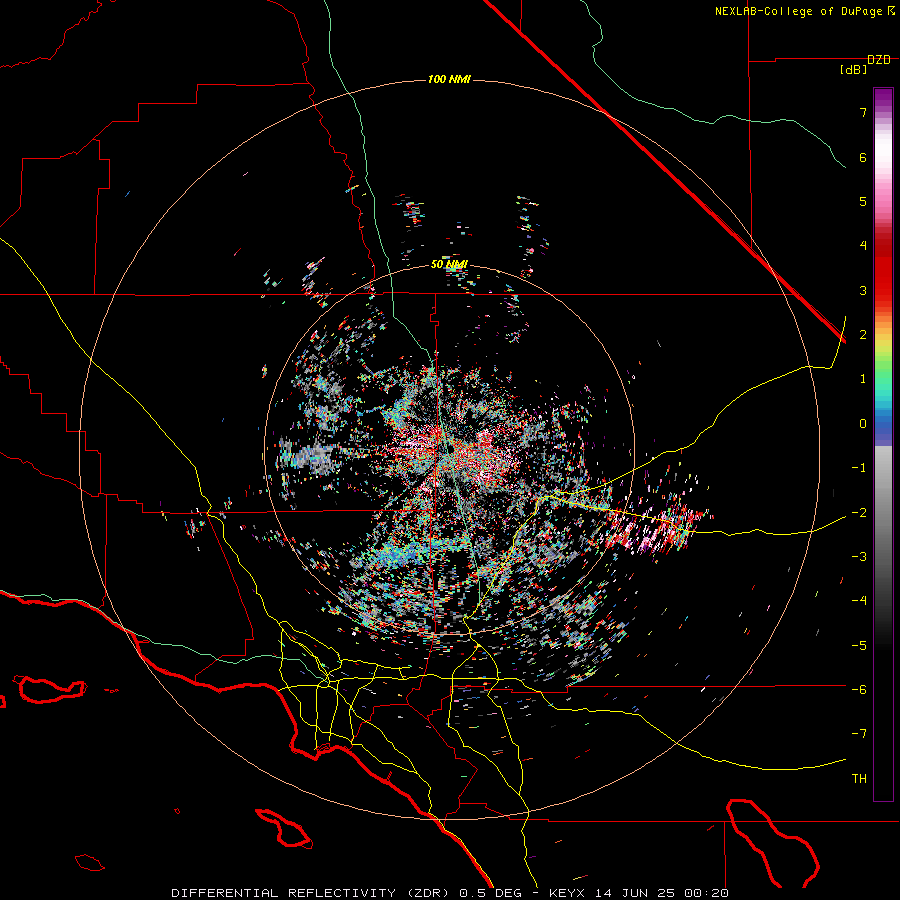Click the purple top of the color bar
The image size is (900, 900).
pos(883,98)
